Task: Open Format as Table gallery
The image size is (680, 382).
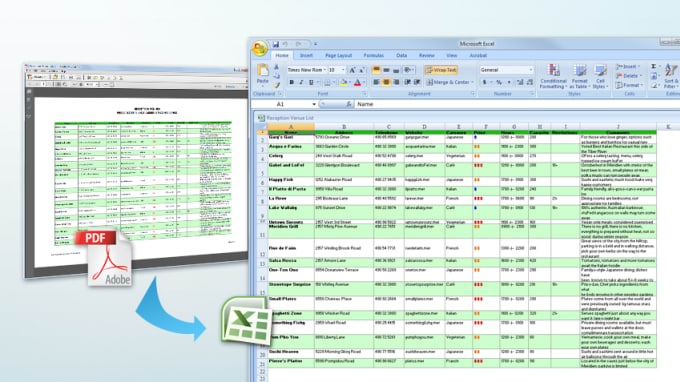Action: point(580,76)
